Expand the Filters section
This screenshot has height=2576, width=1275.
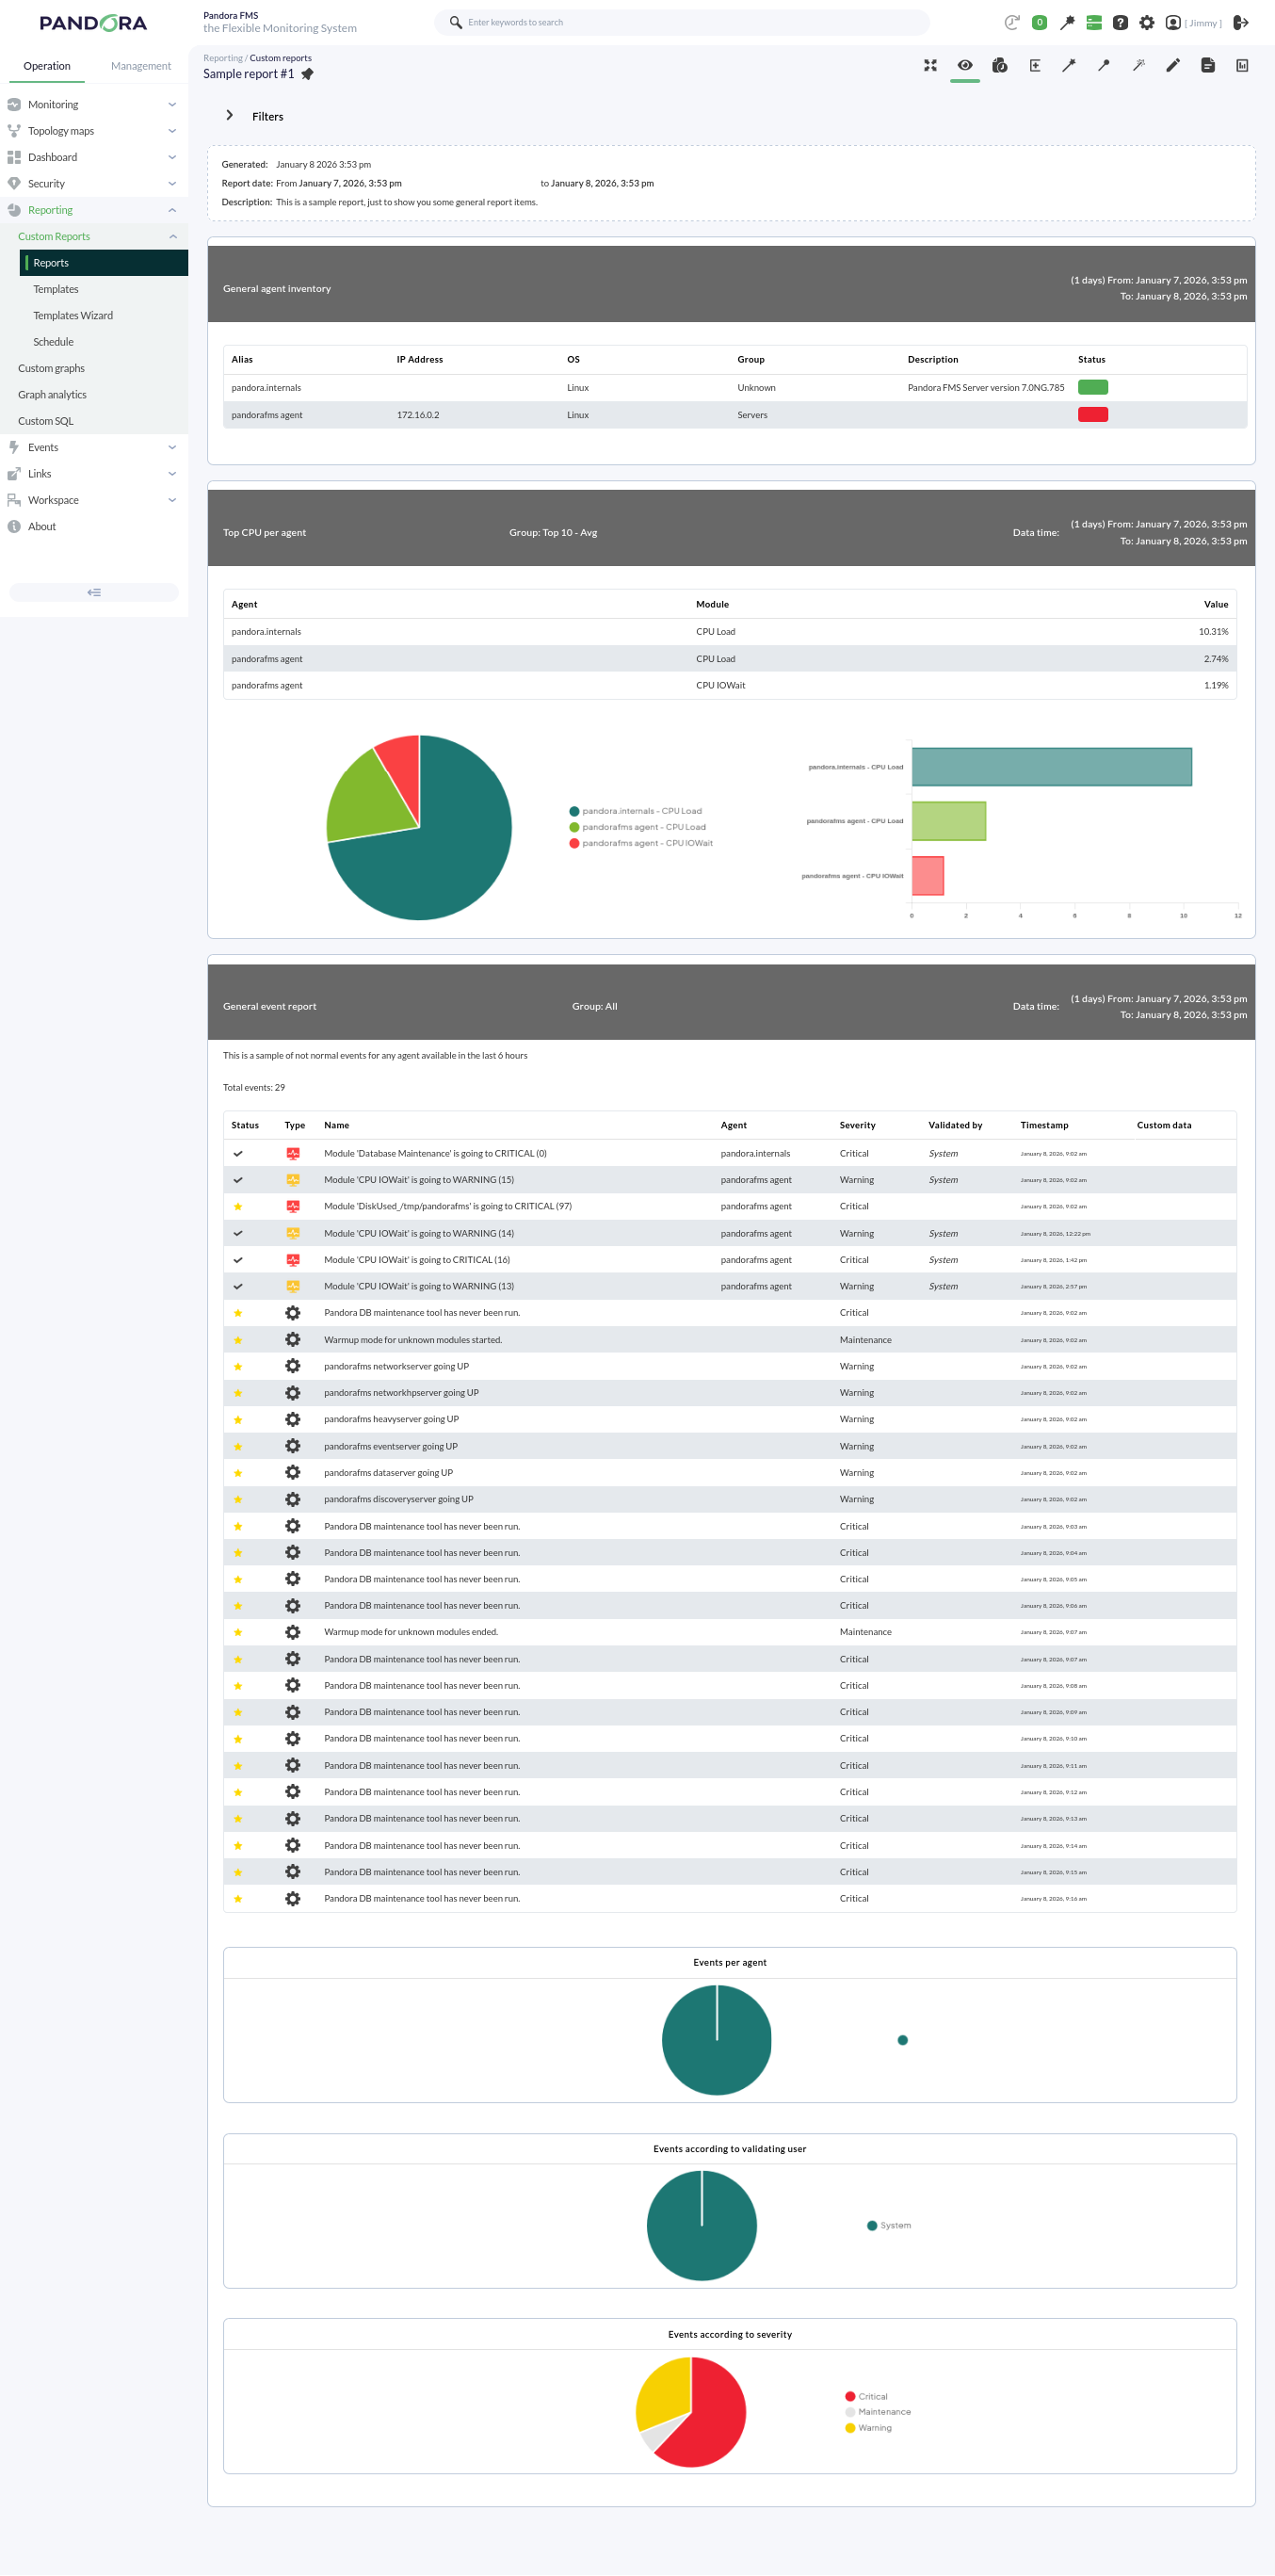pyautogui.click(x=230, y=116)
